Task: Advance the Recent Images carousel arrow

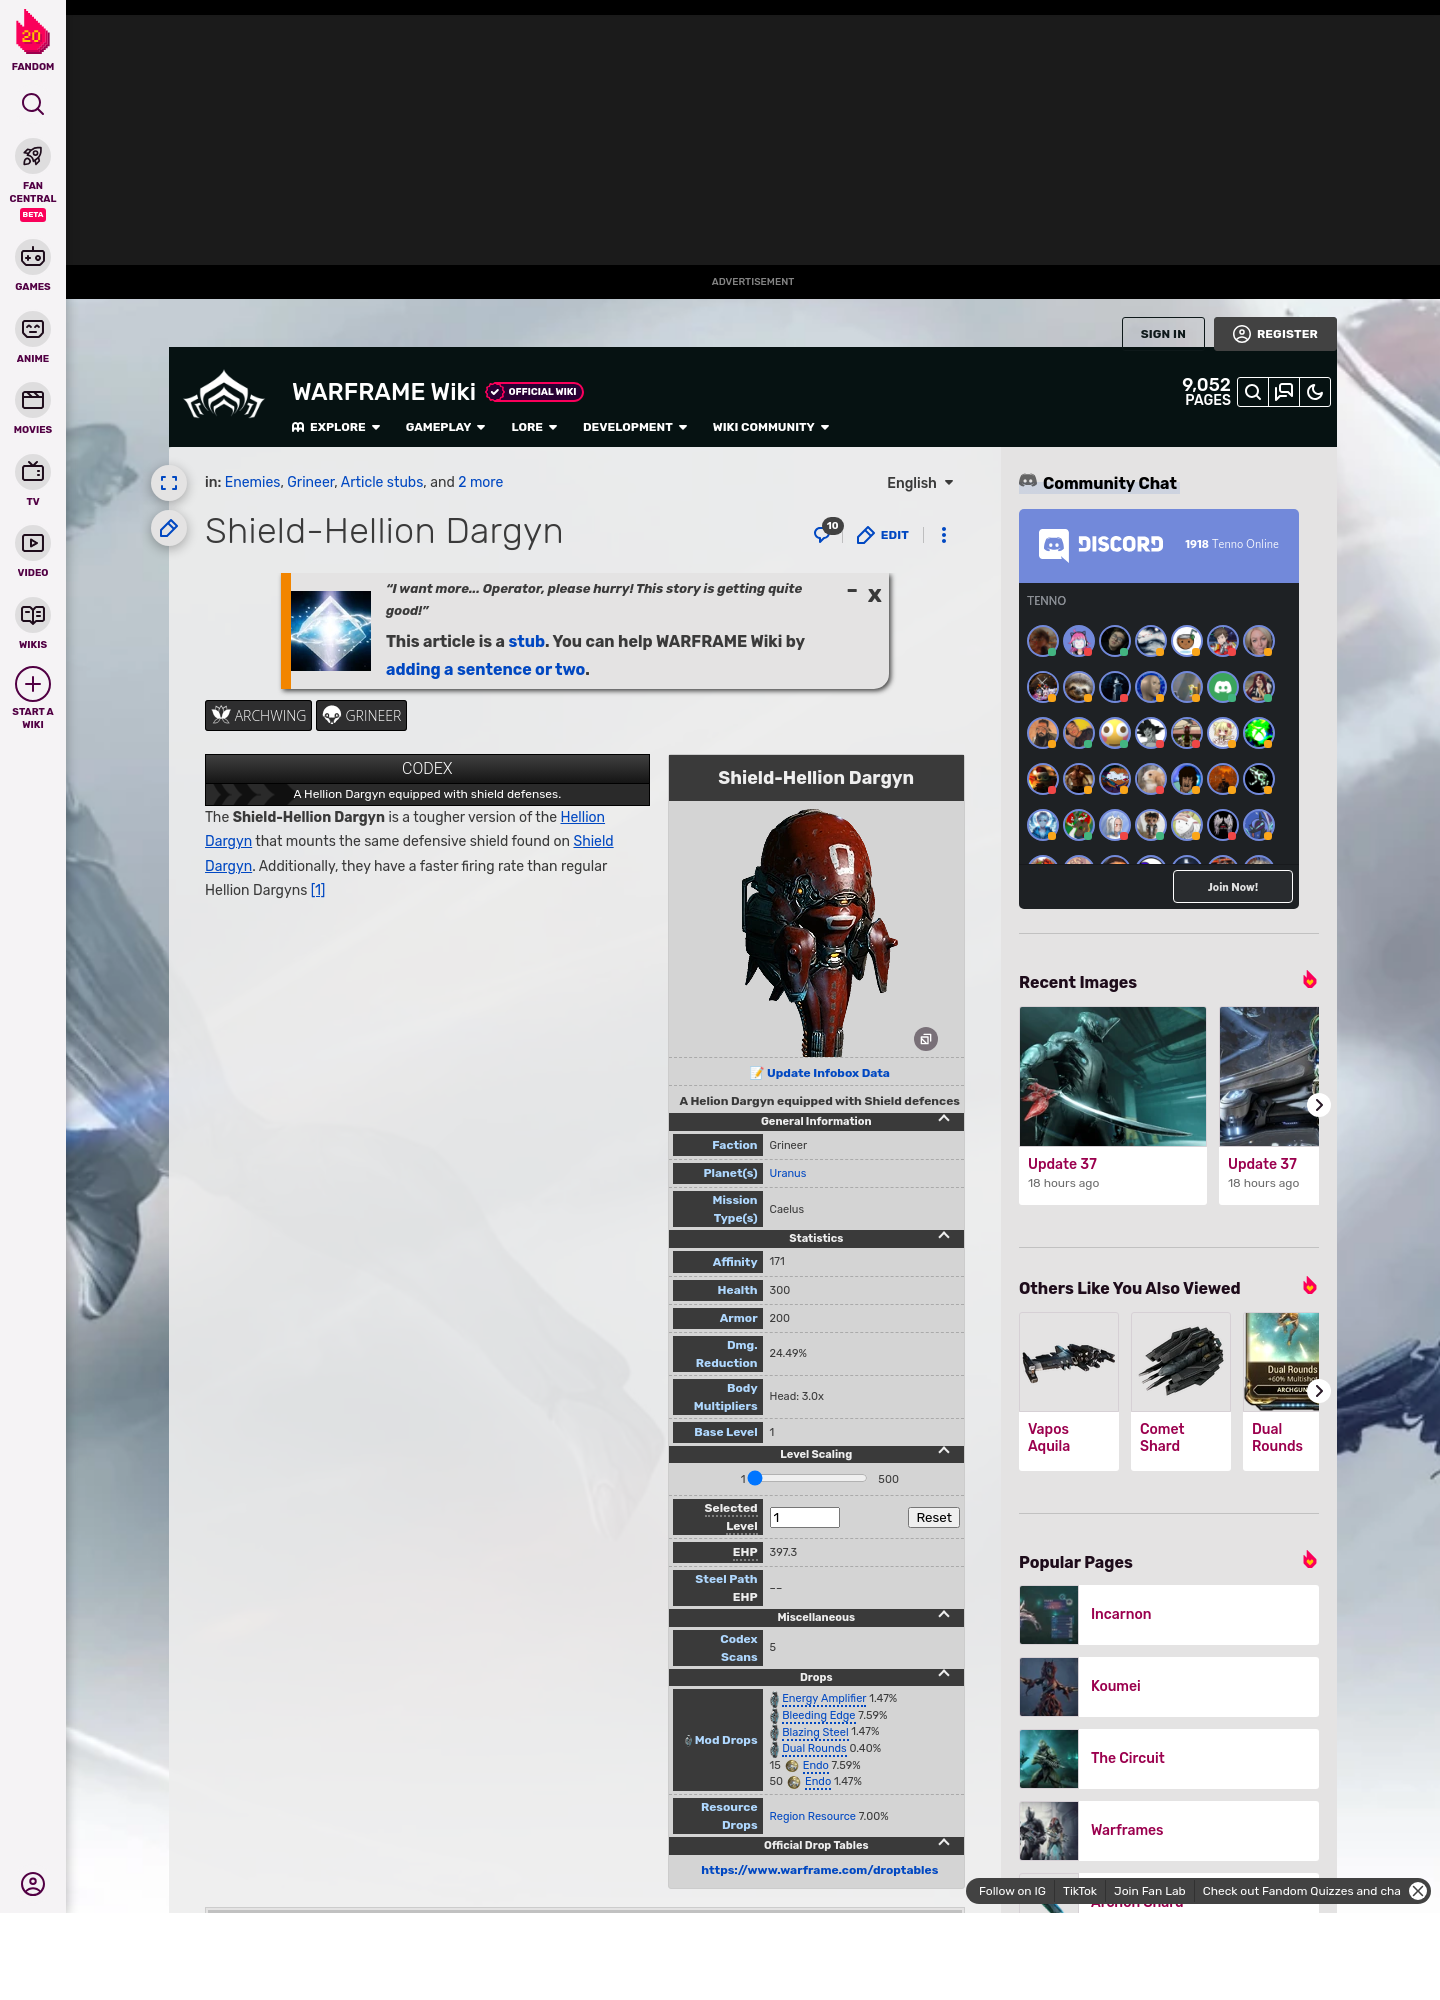Action: point(1319,1105)
